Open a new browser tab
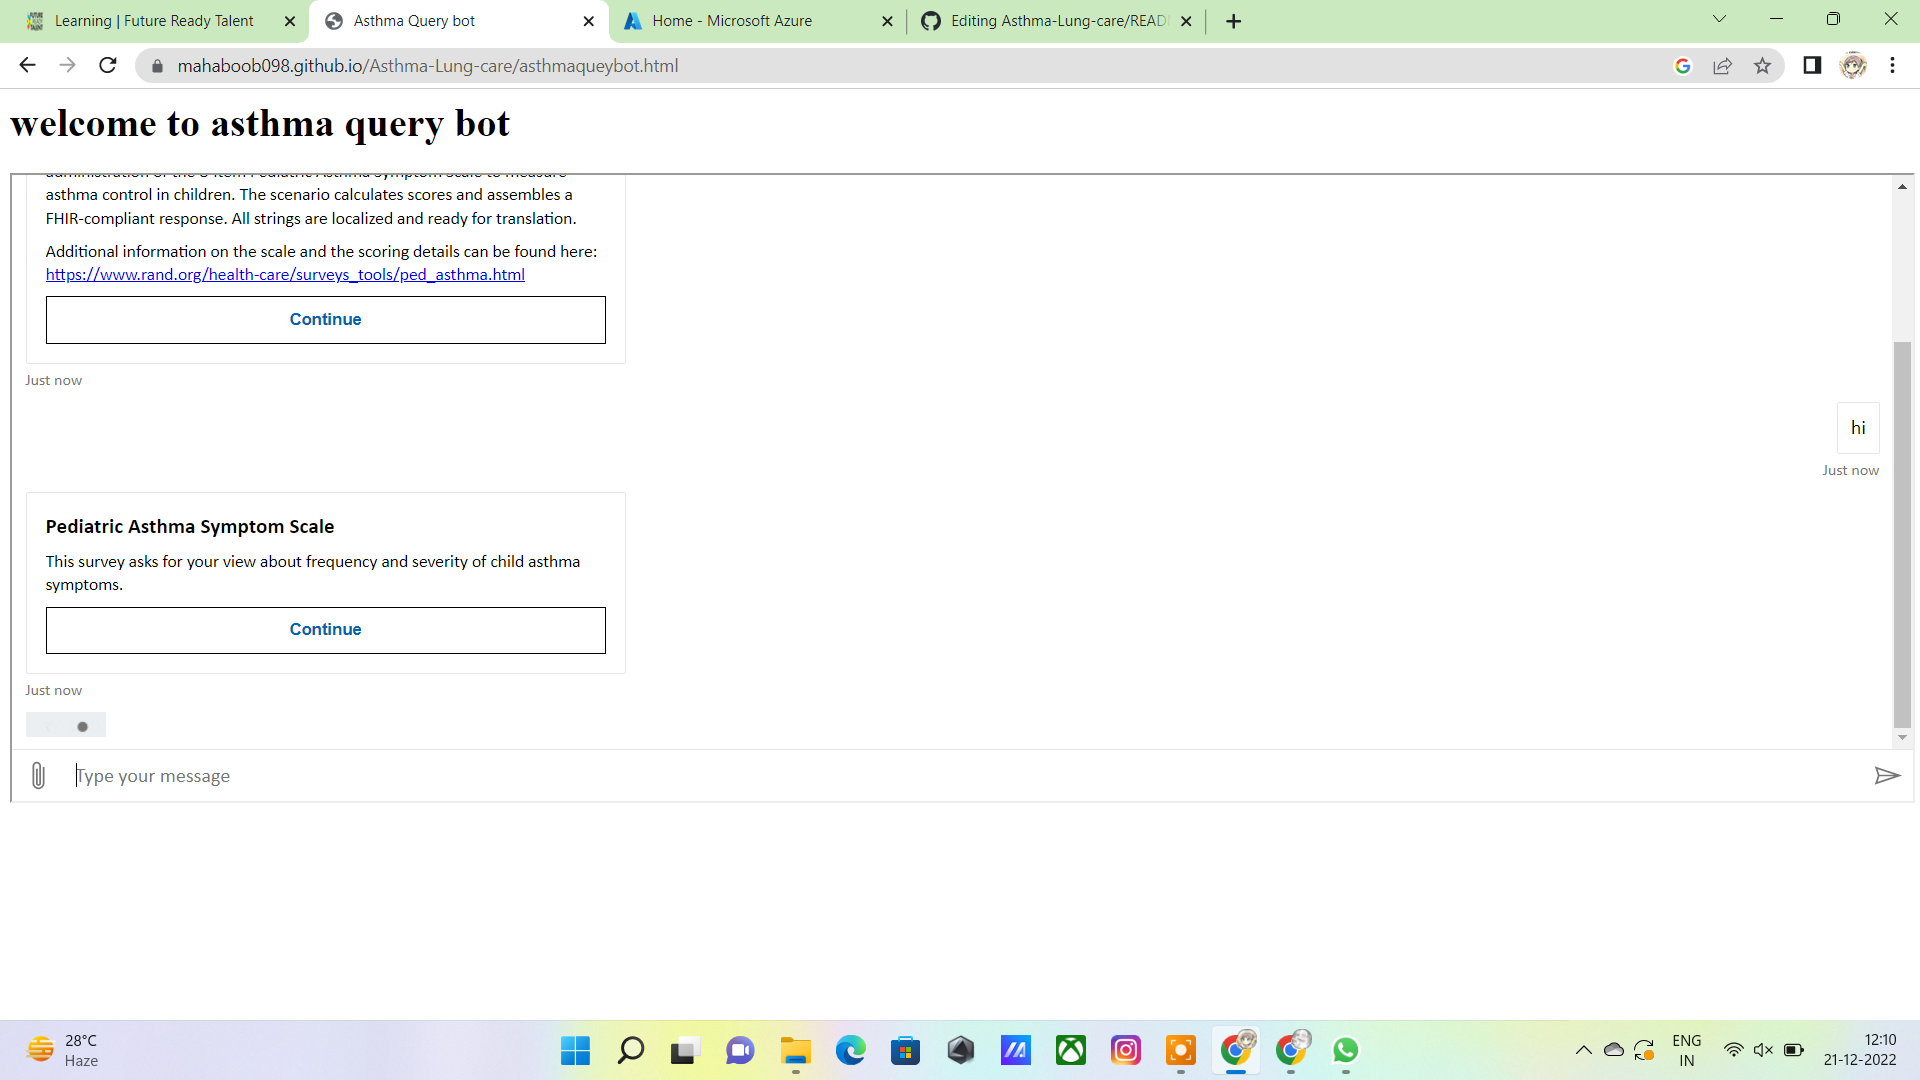Image resolution: width=1920 pixels, height=1080 pixels. click(1233, 21)
